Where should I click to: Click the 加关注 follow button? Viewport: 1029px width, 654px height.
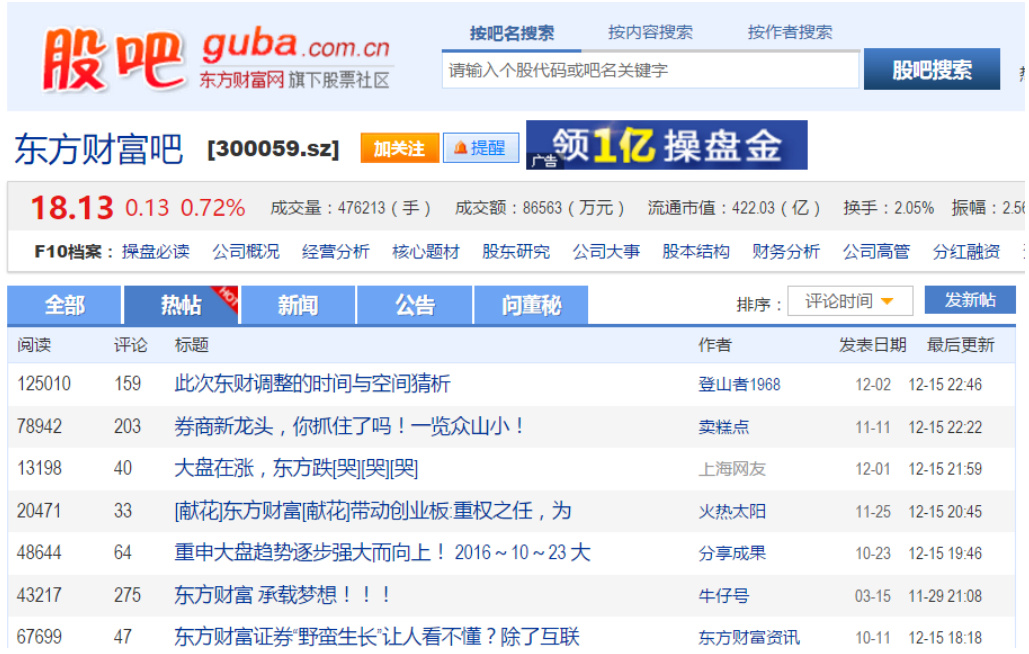[399, 148]
